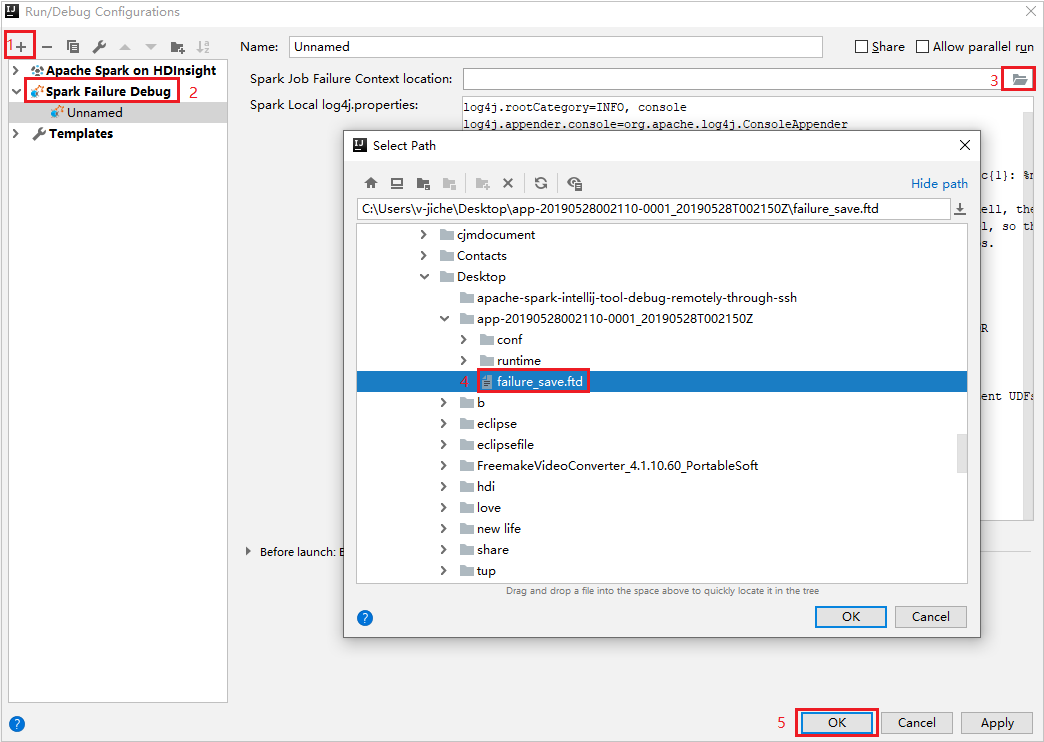Open the folder browser for Failure Context location
Image resolution: width=1044 pixels, height=742 pixels.
(1017, 78)
